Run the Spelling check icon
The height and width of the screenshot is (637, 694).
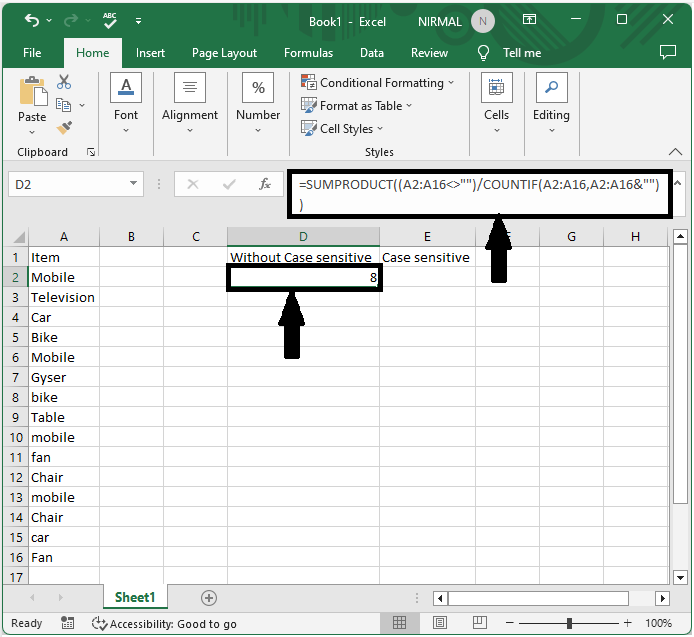coord(109,20)
